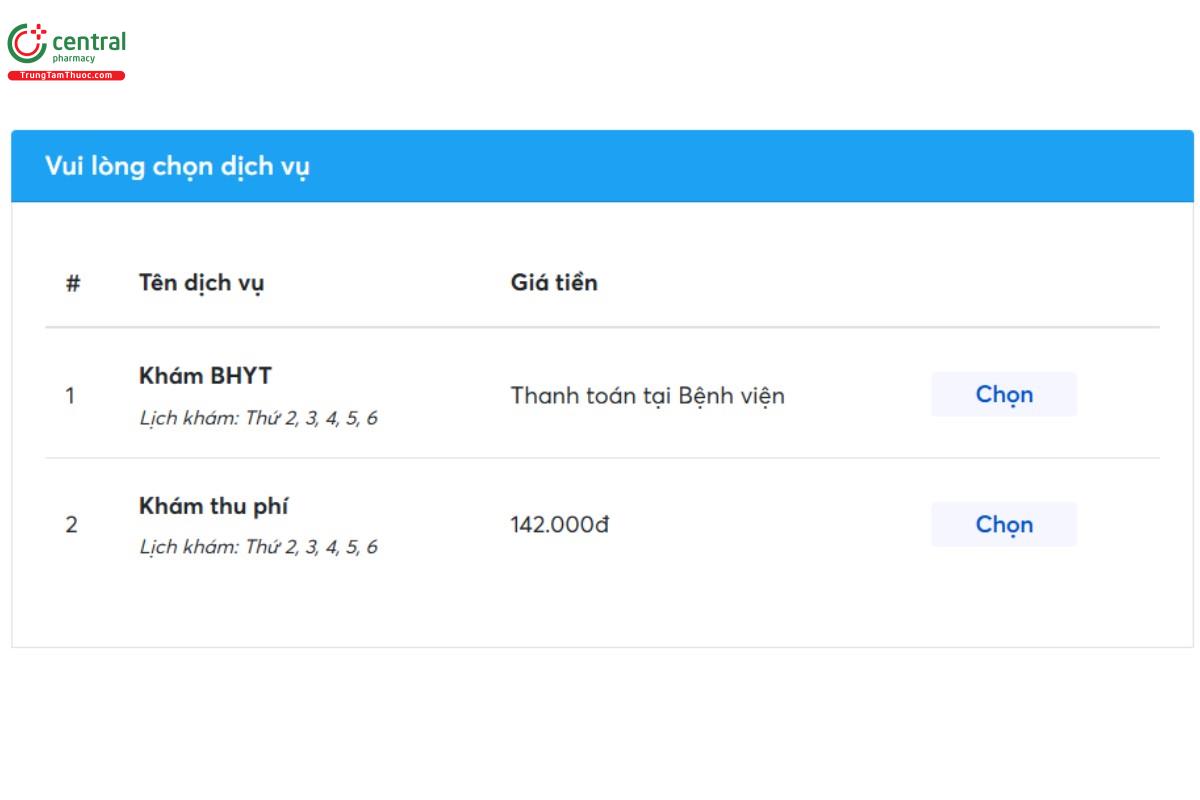
Task: Select the 'Khám BHYT' service name
Action: coord(205,376)
